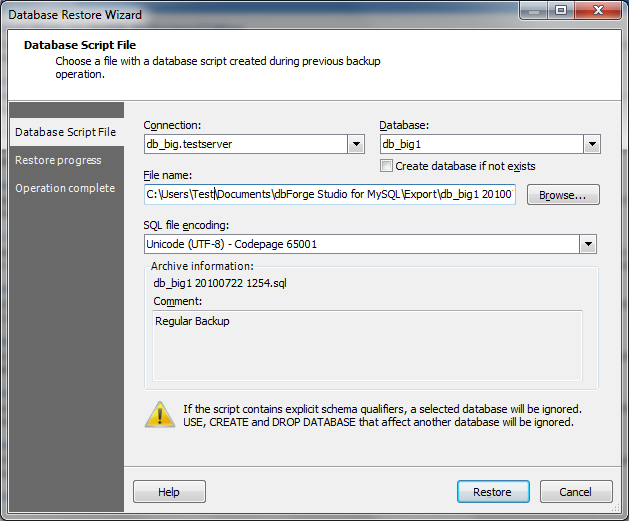This screenshot has height=521, width=629.
Task: Go to the Restore progress step
Action: click(58, 160)
